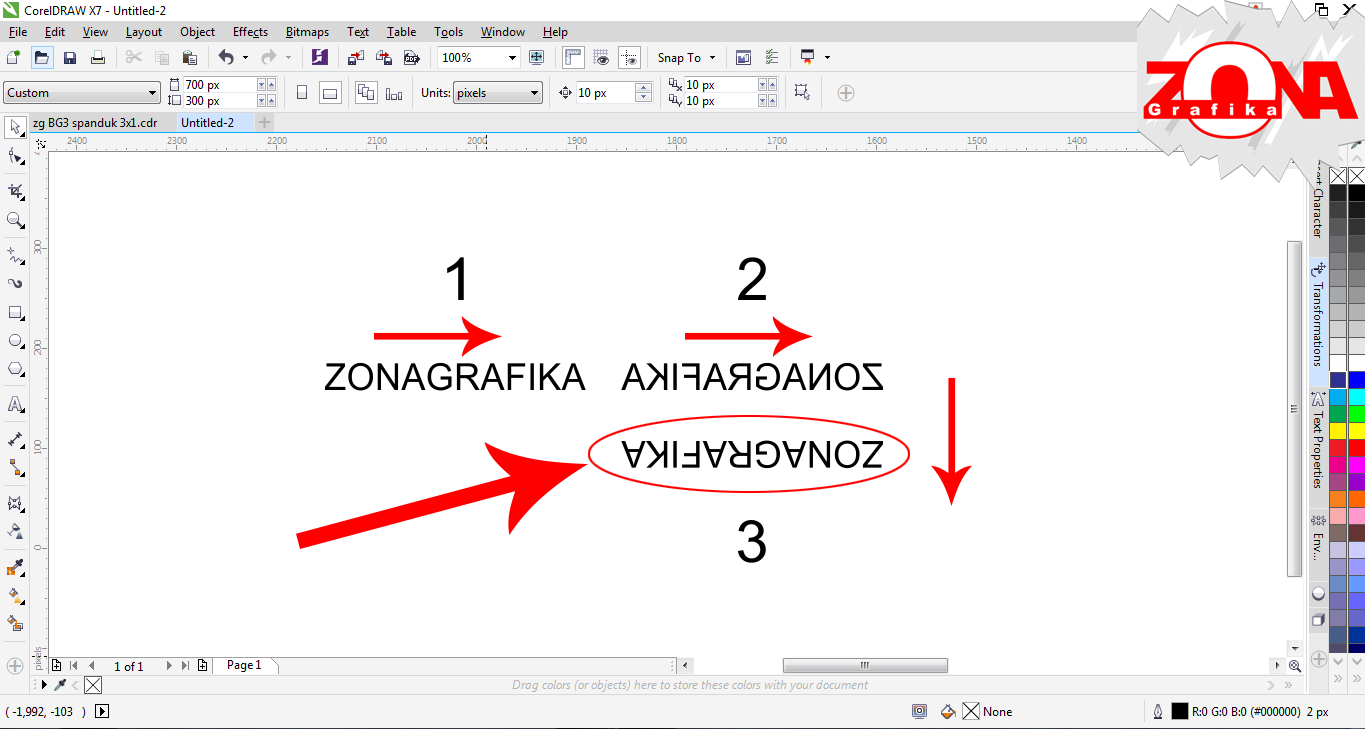Open the Units pixels dropdown

coord(535,93)
